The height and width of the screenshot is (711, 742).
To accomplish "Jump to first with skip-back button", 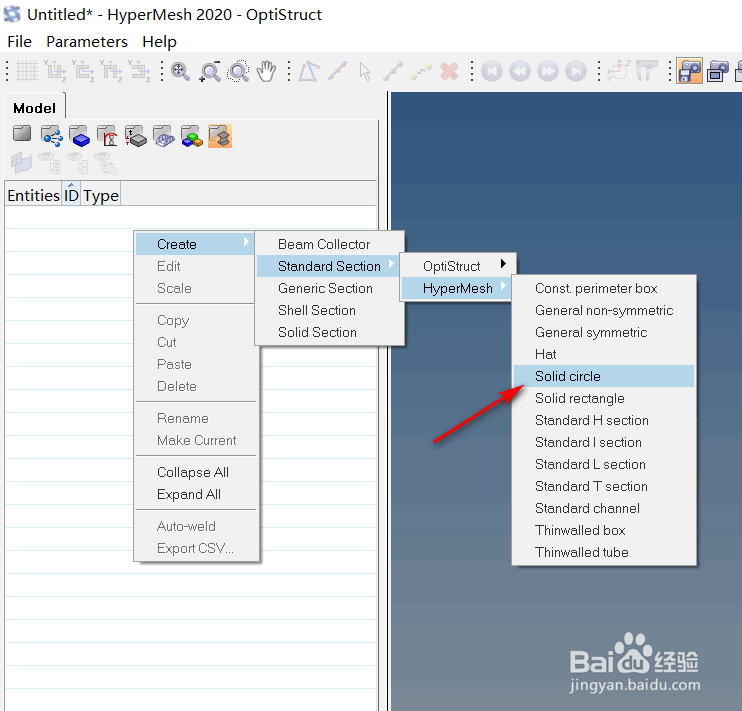I will click(x=492, y=71).
